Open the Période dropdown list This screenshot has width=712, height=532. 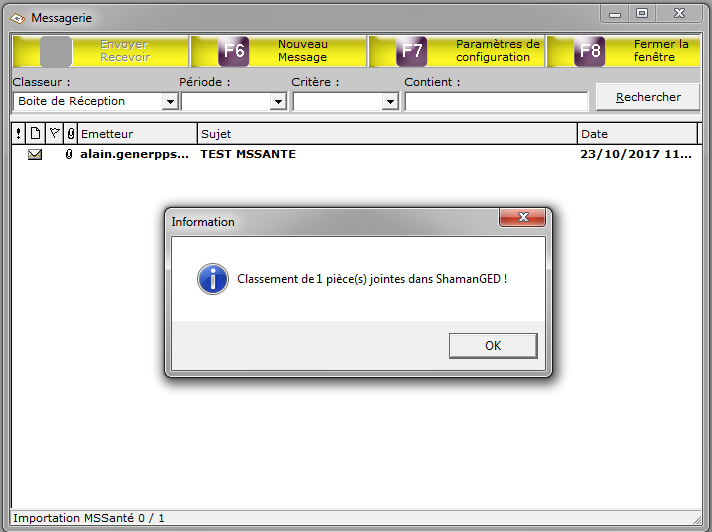[278, 101]
